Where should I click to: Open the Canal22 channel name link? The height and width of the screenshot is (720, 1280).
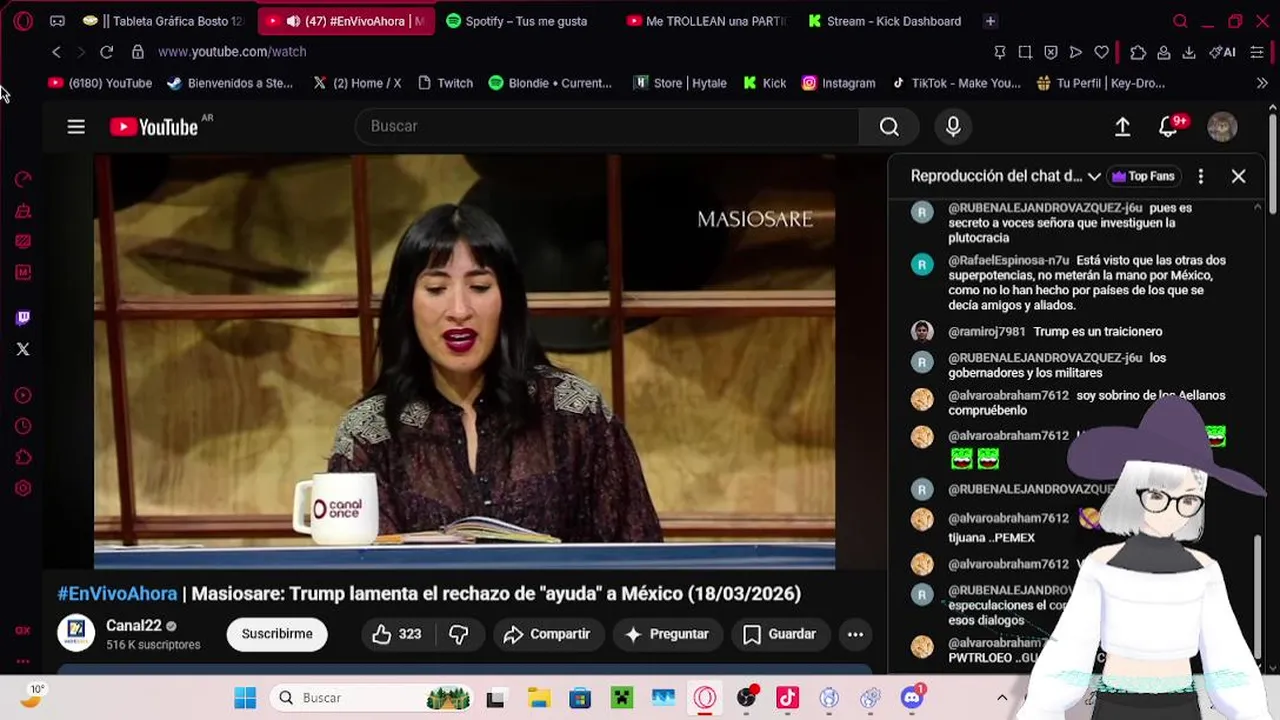pos(133,626)
